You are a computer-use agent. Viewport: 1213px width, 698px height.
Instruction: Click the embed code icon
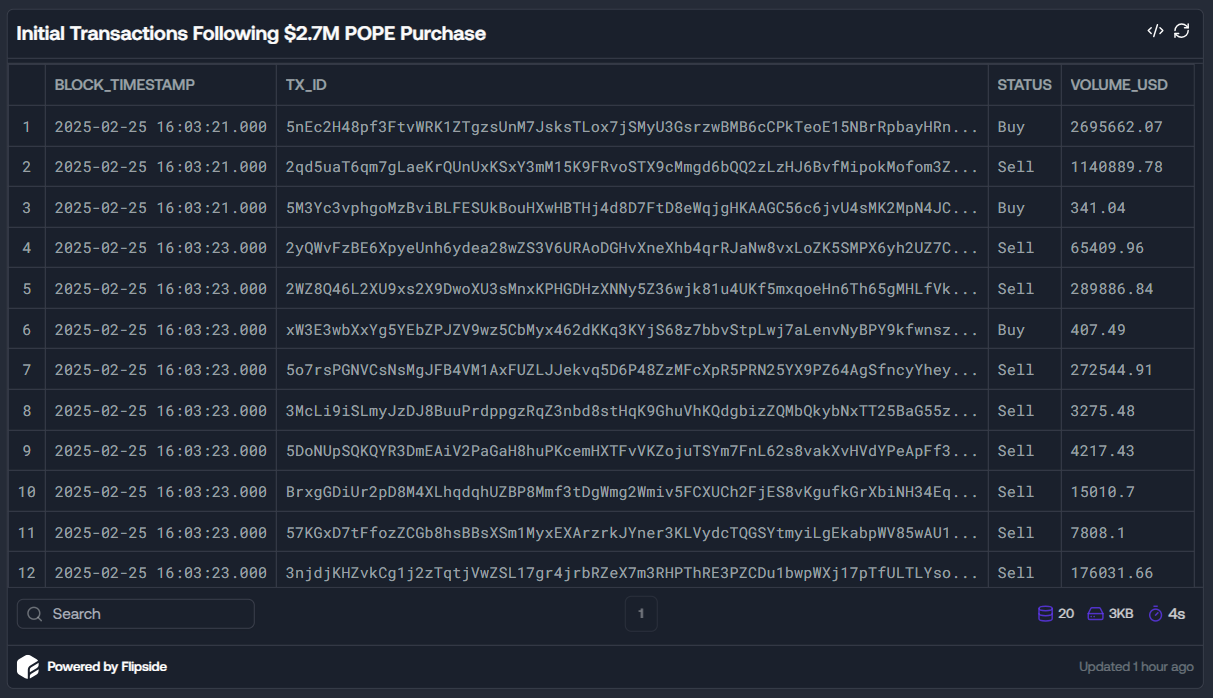pos(1155,31)
